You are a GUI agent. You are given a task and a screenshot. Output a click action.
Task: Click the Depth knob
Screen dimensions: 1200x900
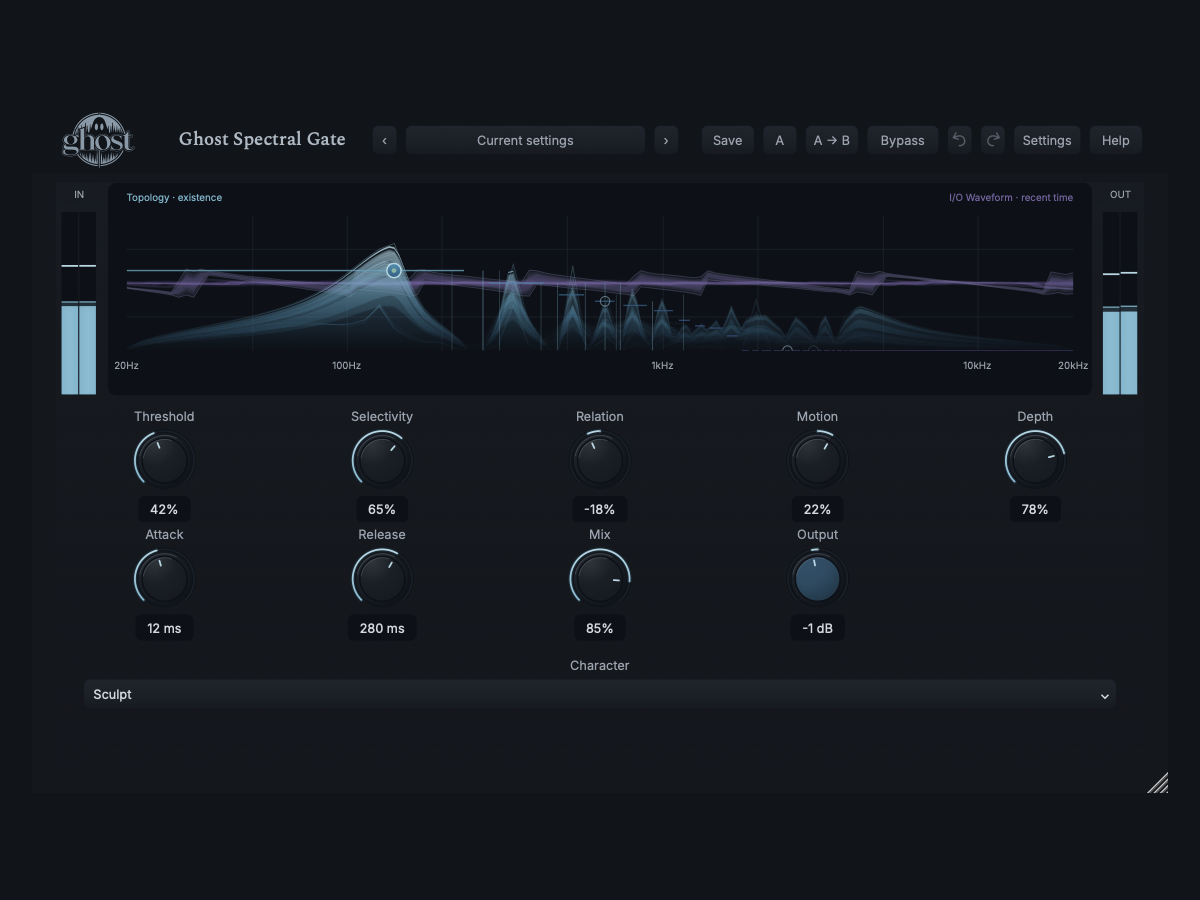1035,460
